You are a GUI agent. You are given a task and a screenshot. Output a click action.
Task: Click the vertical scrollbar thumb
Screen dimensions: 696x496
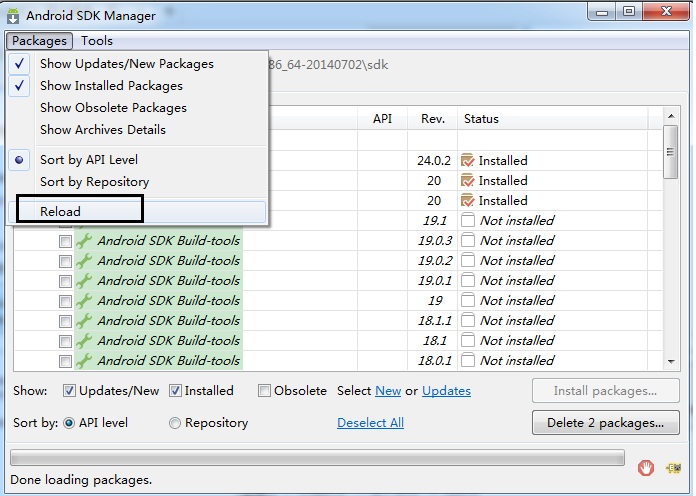point(671,152)
